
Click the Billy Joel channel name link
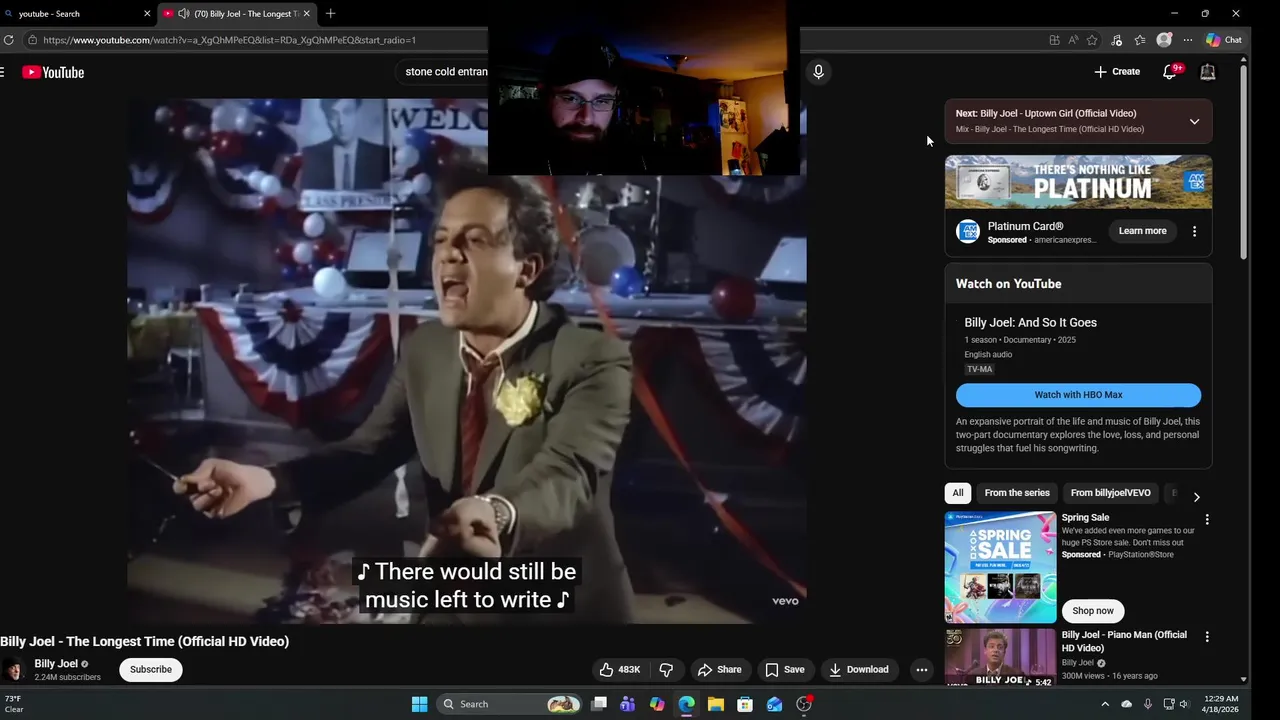(x=56, y=664)
